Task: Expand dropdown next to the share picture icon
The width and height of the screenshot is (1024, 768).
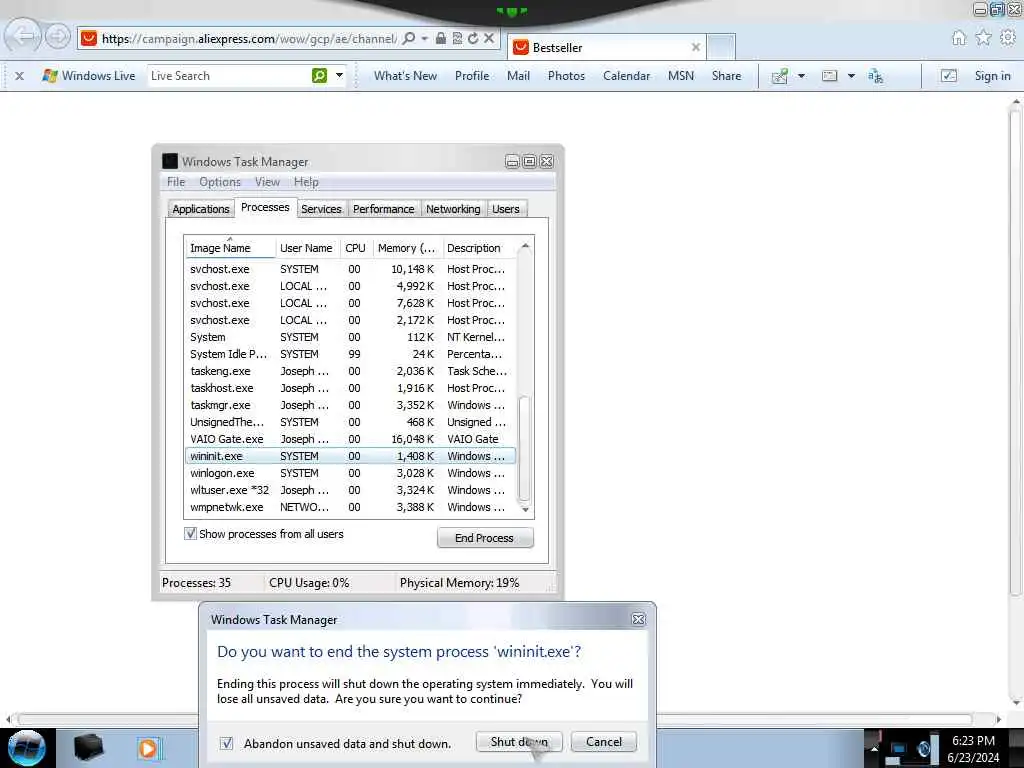Action: click(801, 76)
